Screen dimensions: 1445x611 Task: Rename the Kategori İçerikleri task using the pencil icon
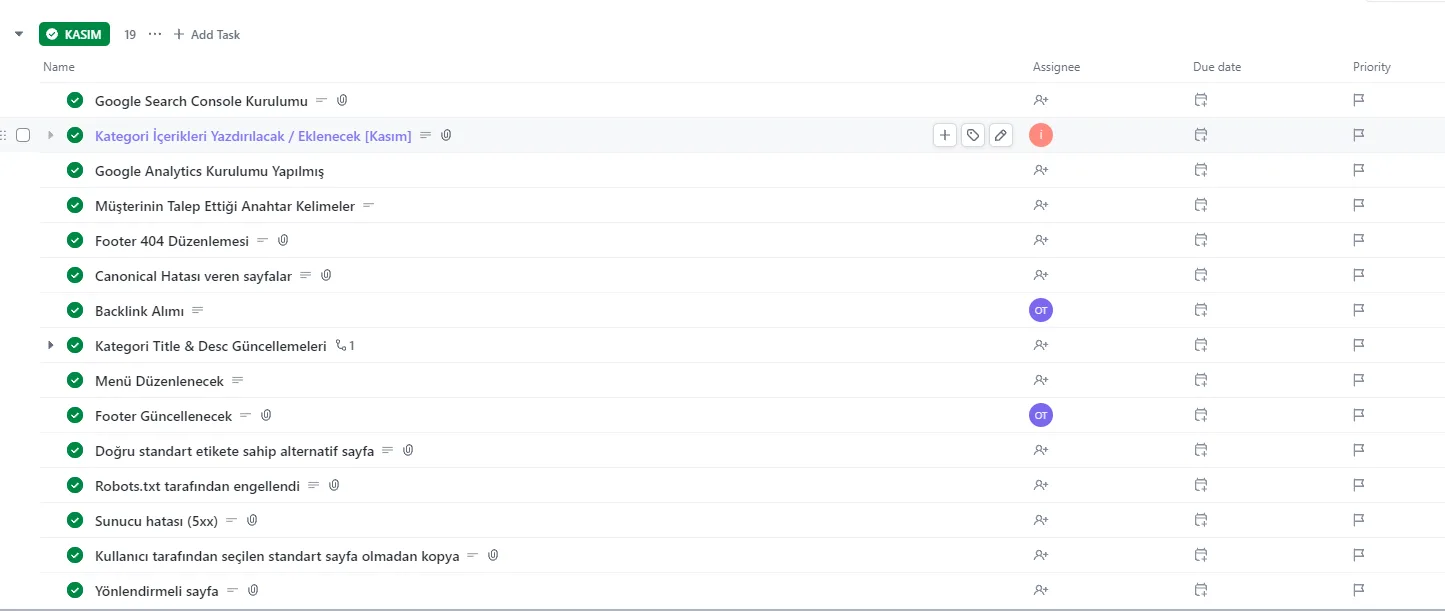(1001, 135)
